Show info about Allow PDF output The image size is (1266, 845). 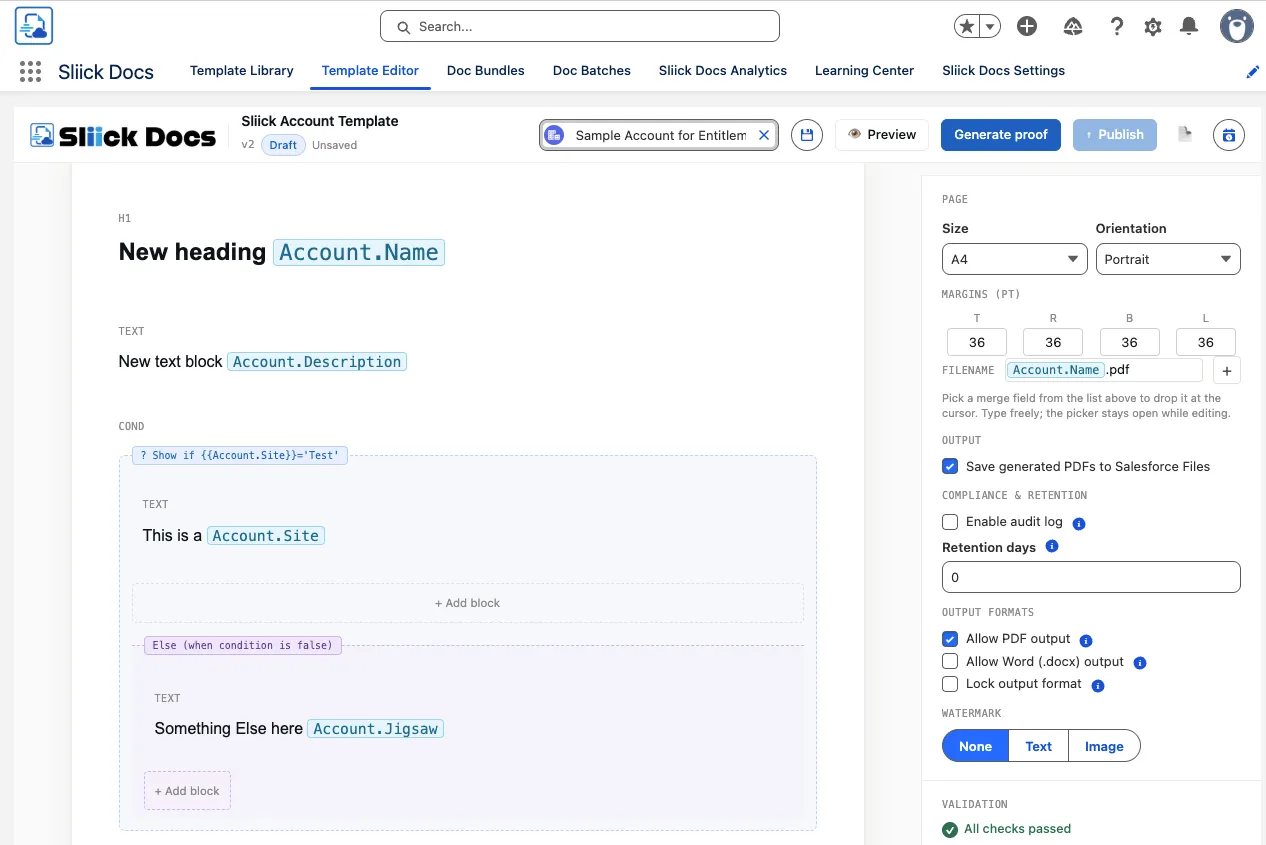point(1086,640)
